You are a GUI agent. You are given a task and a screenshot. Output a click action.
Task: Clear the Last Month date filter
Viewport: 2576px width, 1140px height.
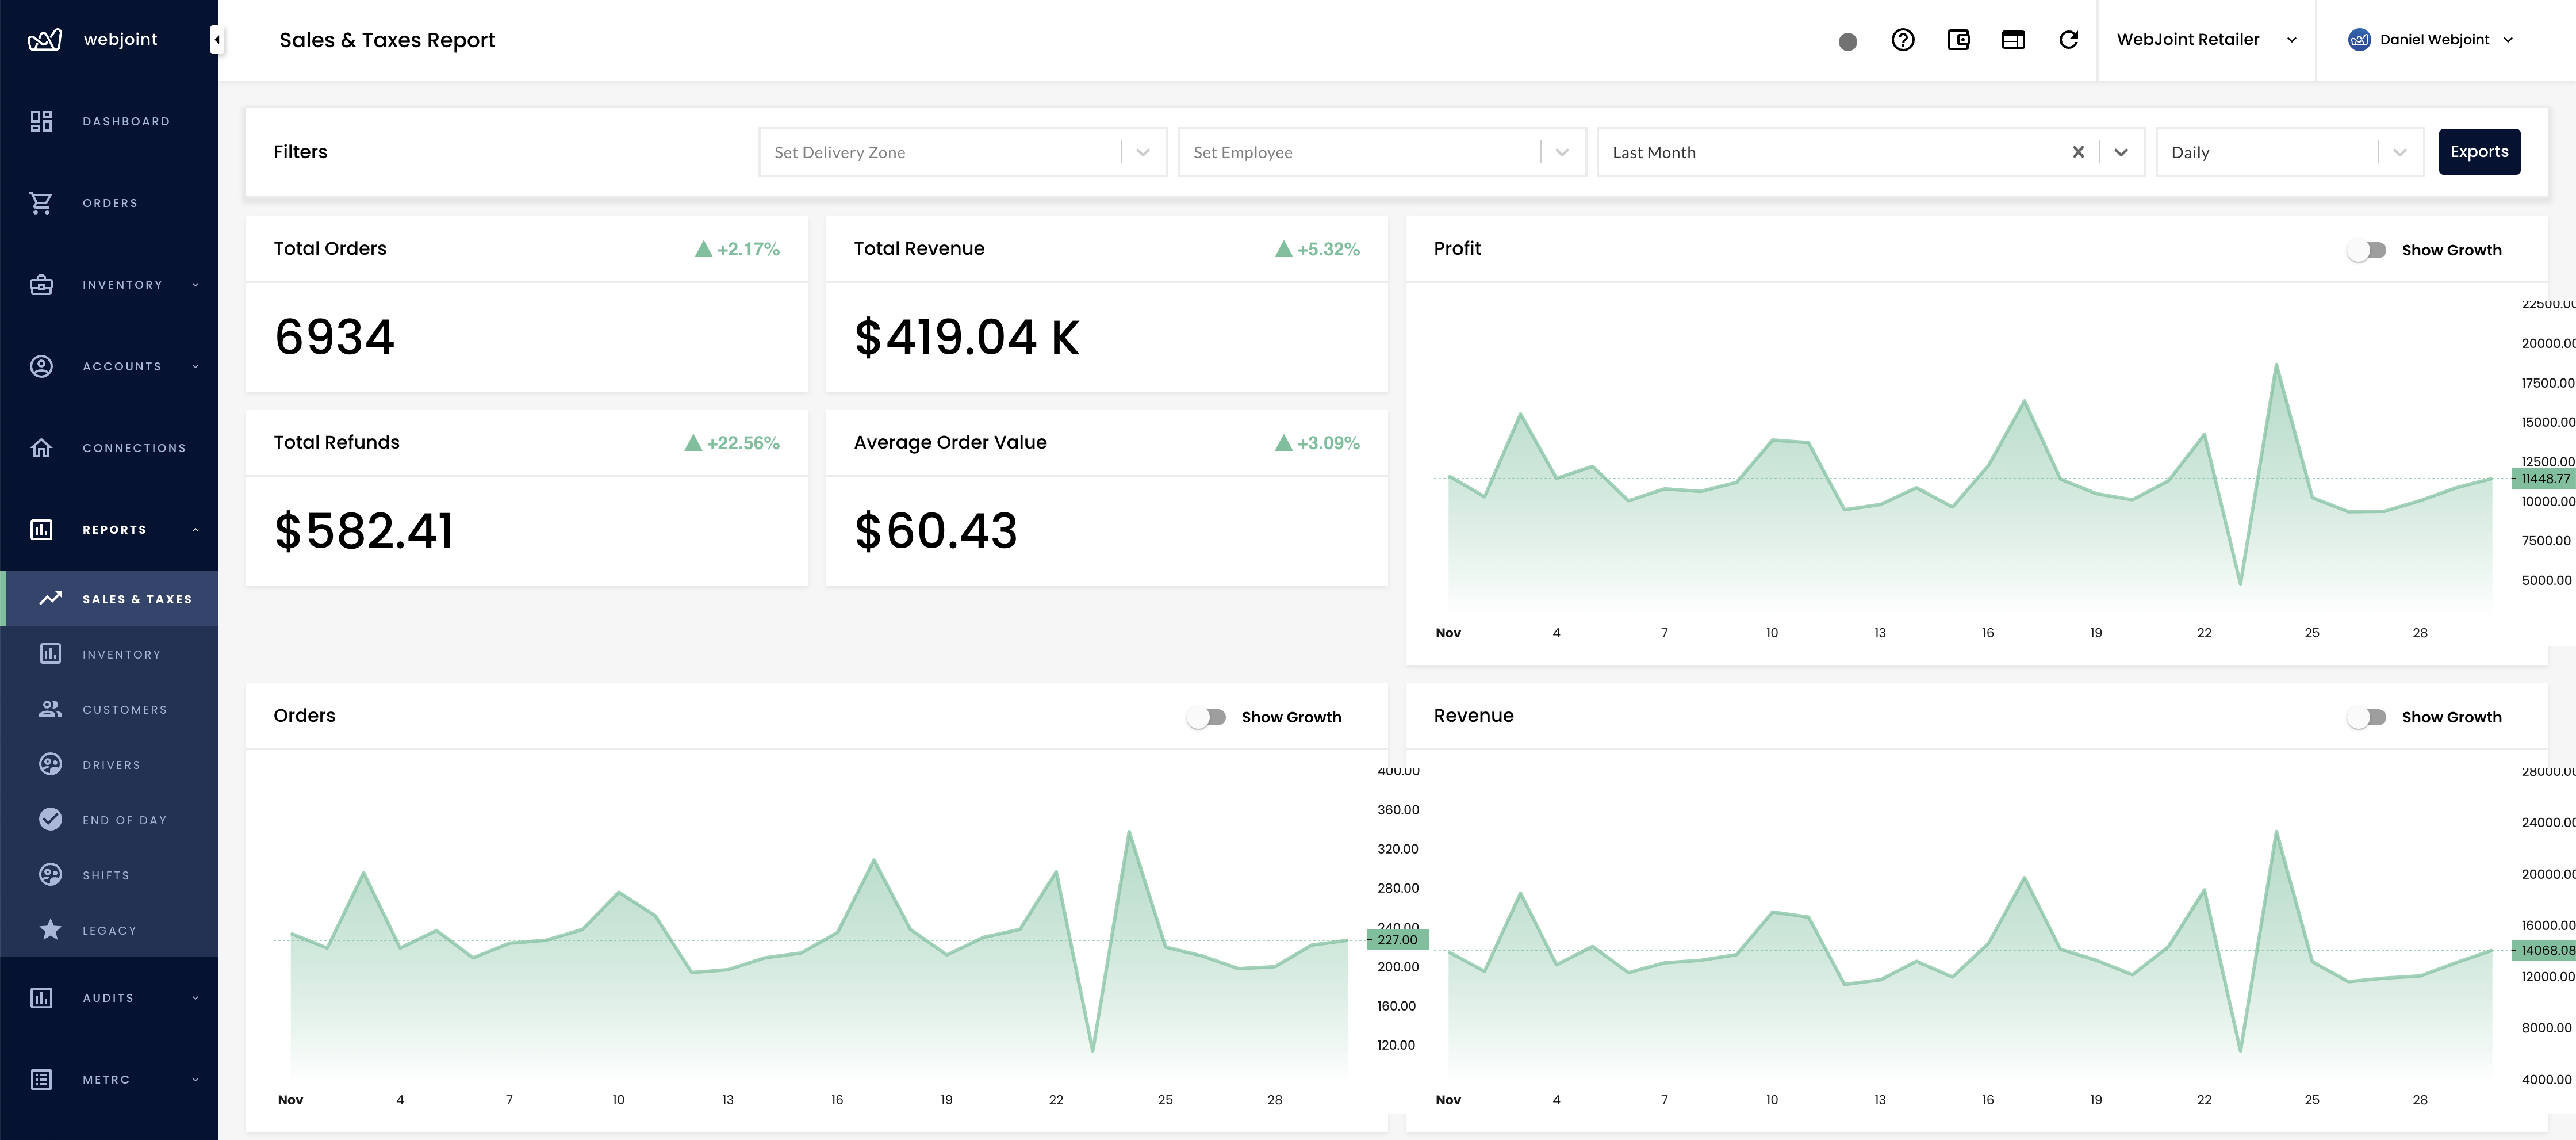click(2078, 152)
